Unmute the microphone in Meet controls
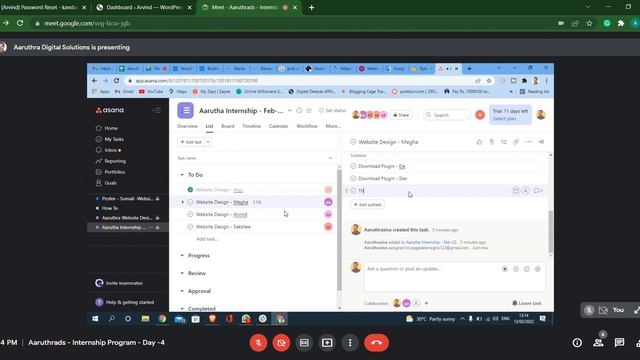This screenshot has width=640, height=360. click(258, 342)
